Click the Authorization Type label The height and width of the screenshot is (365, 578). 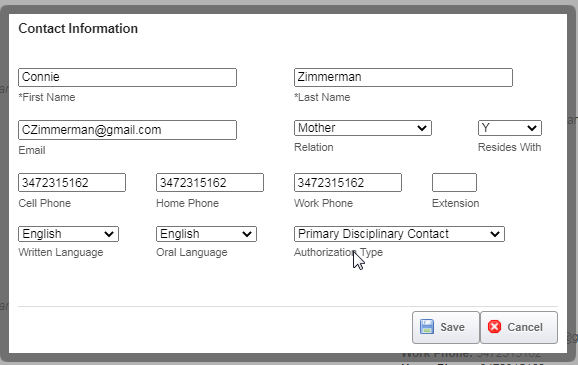338,252
